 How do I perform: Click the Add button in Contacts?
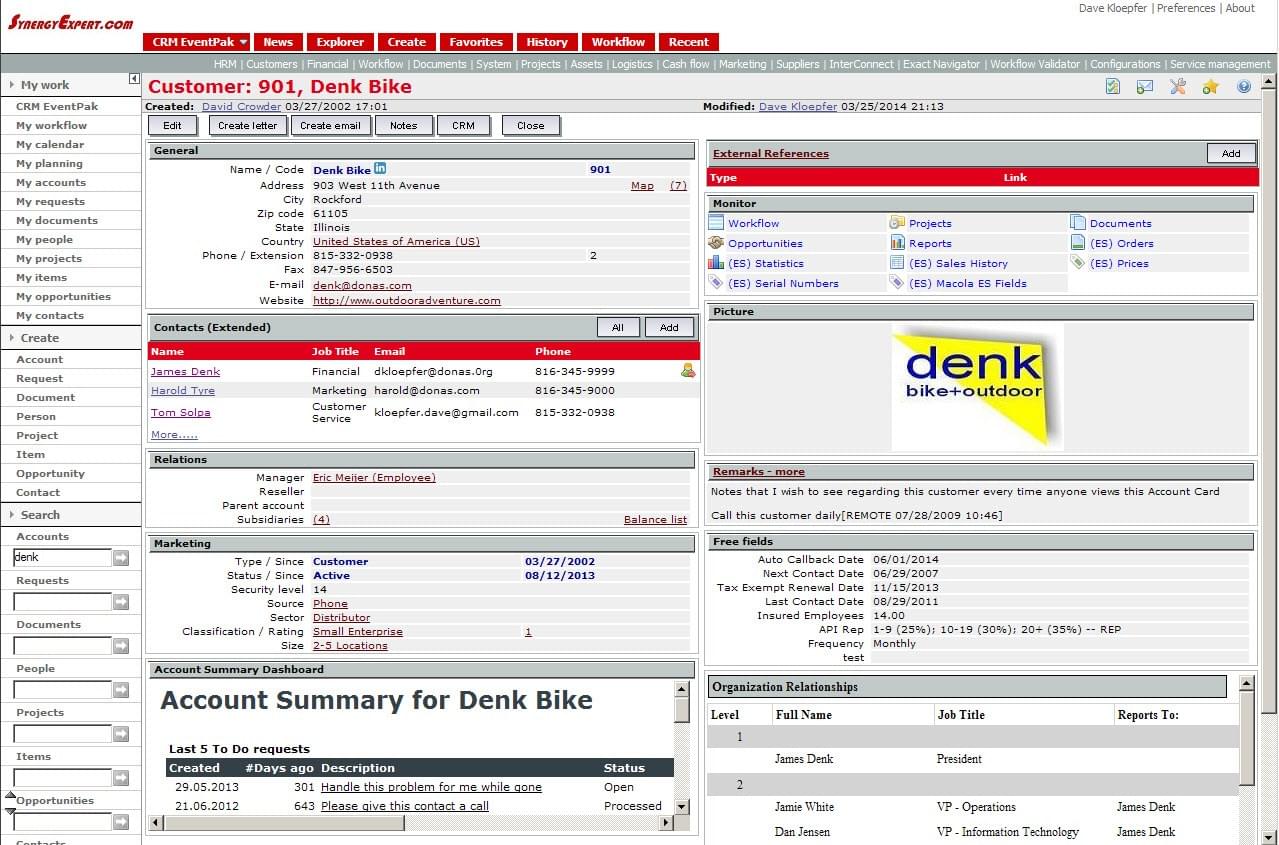pos(669,327)
